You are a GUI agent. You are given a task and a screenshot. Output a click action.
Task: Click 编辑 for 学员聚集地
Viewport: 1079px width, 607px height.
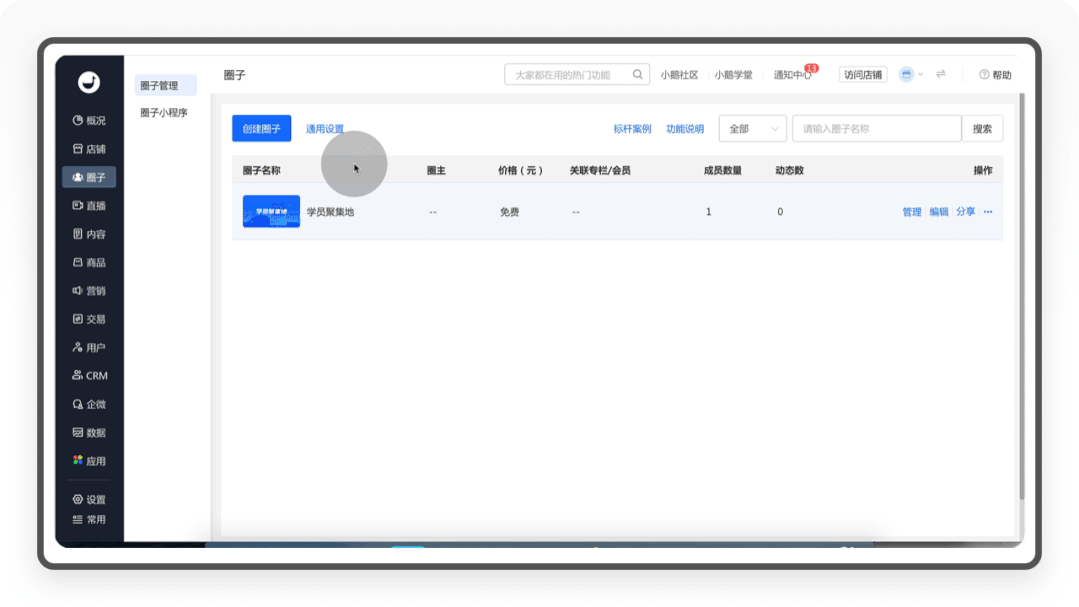coord(939,212)
